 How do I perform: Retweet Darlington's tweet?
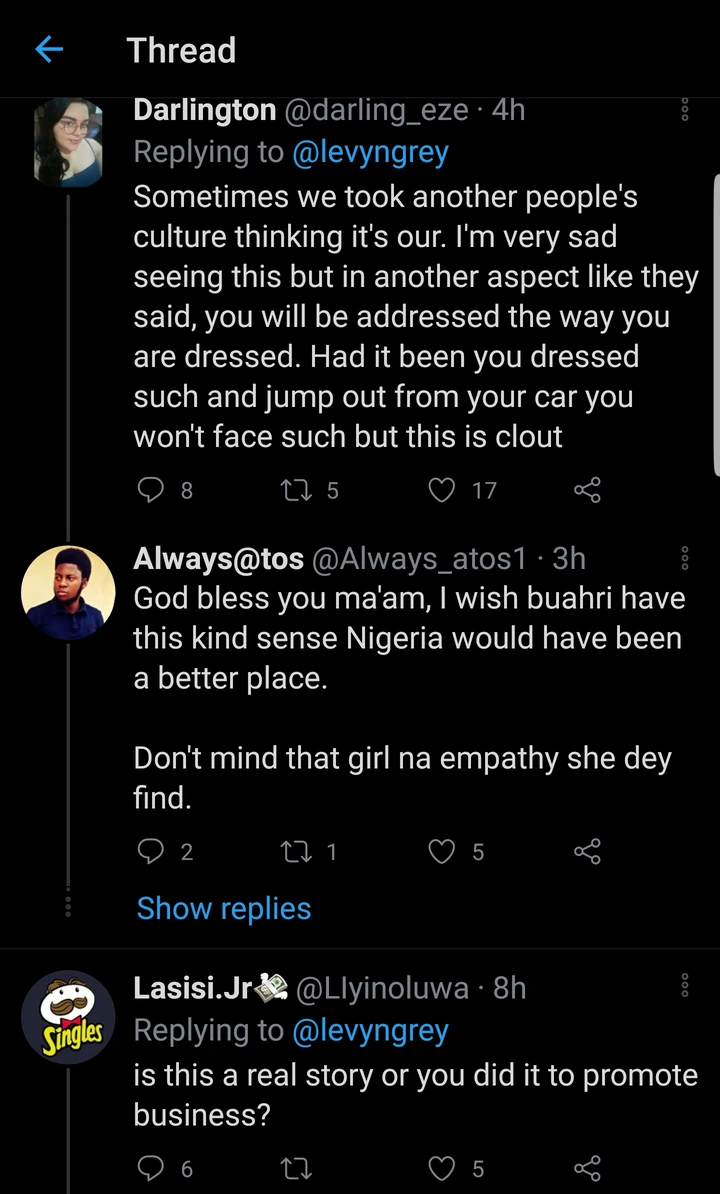coord(299,490)
